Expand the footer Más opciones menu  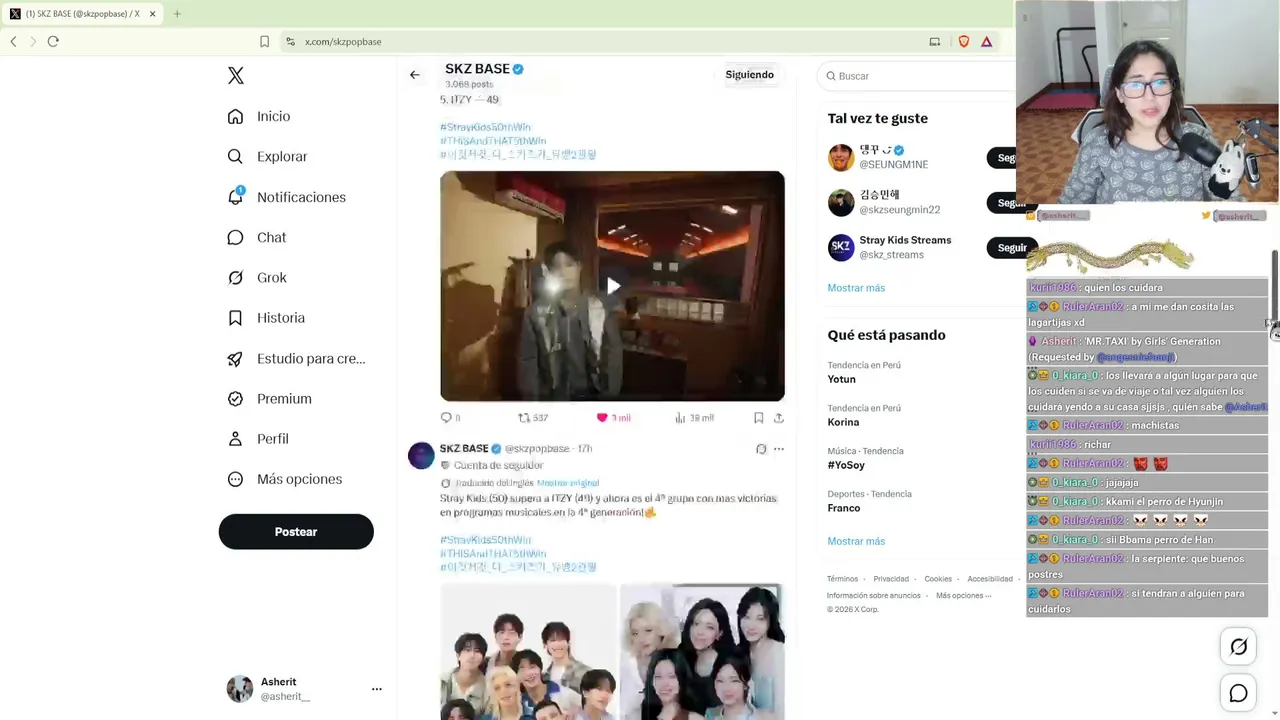tap(963, 596)
